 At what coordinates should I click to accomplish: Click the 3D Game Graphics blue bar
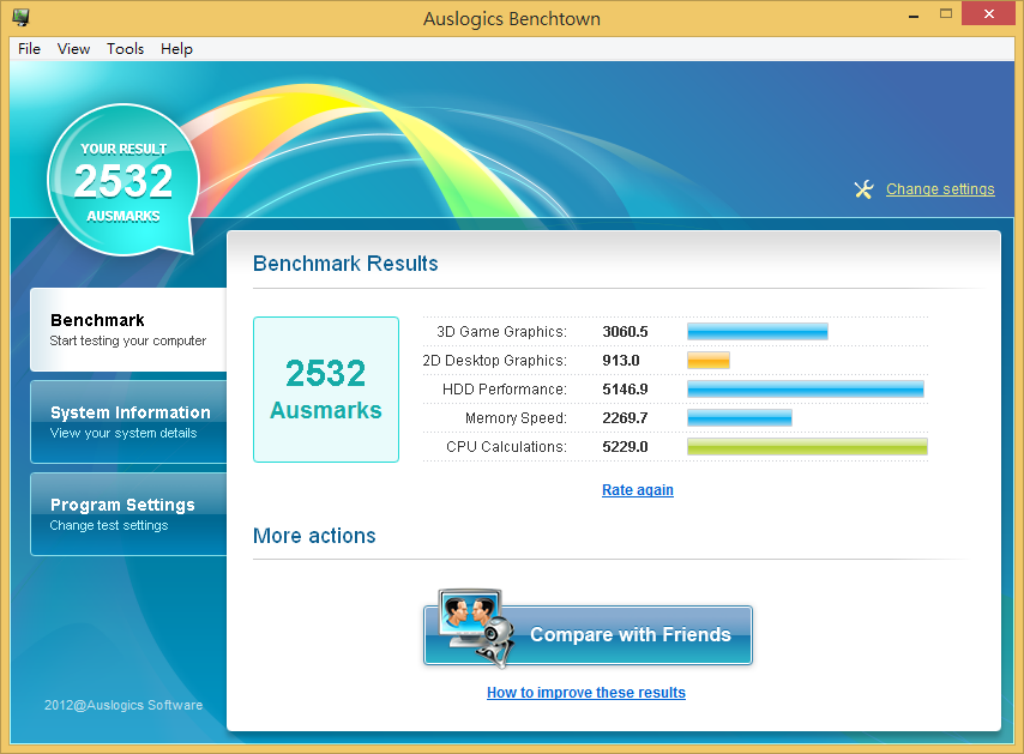tap(758, 332)
